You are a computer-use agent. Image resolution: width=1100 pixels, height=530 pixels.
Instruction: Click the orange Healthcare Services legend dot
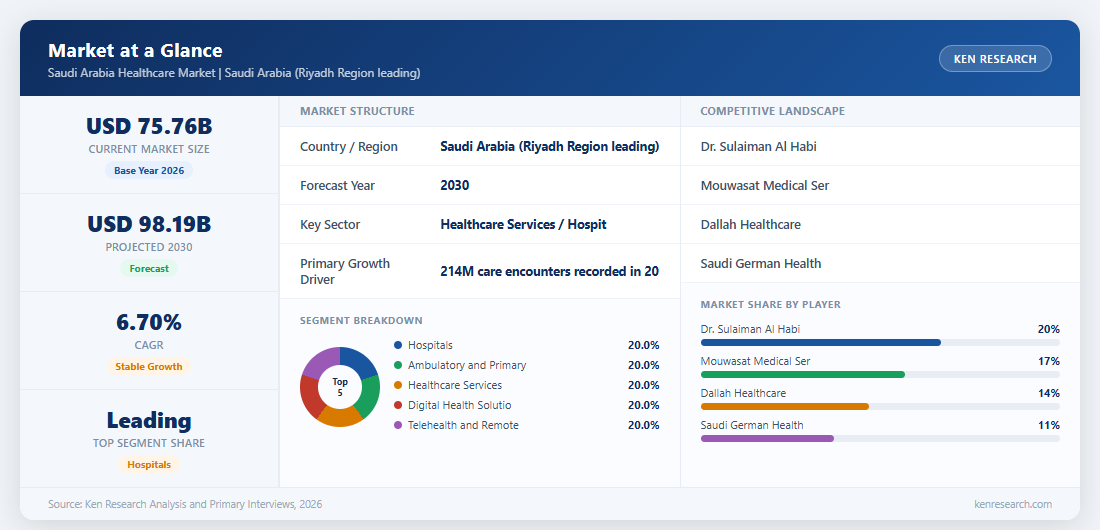pyautogui.click(x=398, y=385)
